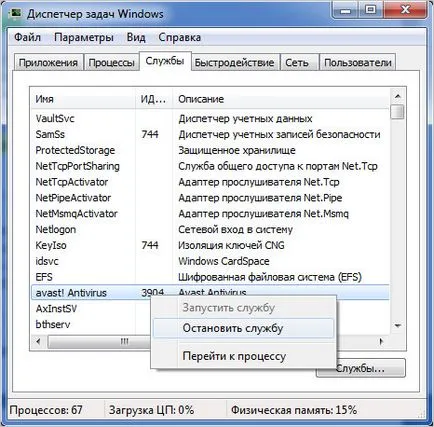The height and width of the screenshot is (427, 434).
Task: Select the NetTcpActivator service row
Action: coord(210,182)
